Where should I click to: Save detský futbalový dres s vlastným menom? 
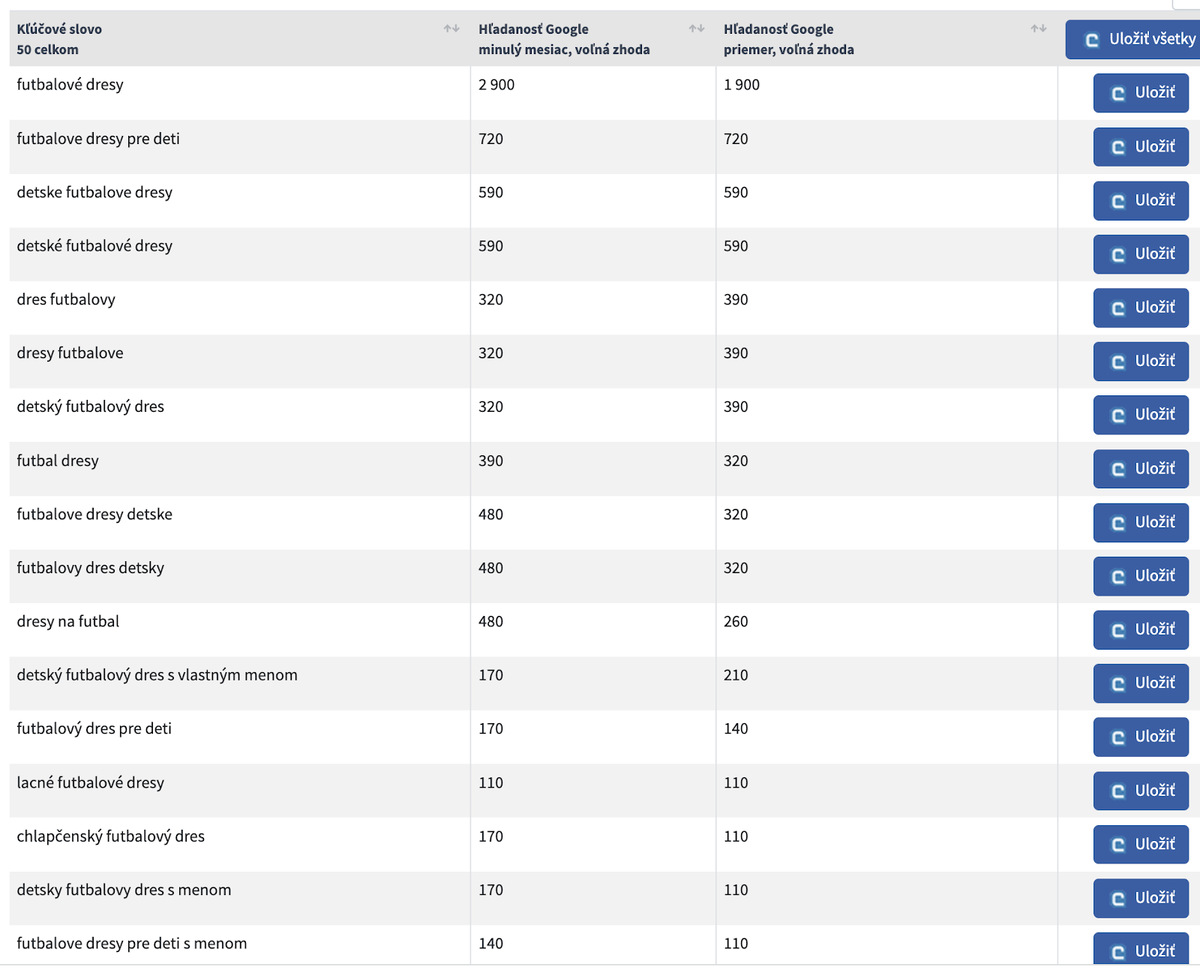point(1141,683)
